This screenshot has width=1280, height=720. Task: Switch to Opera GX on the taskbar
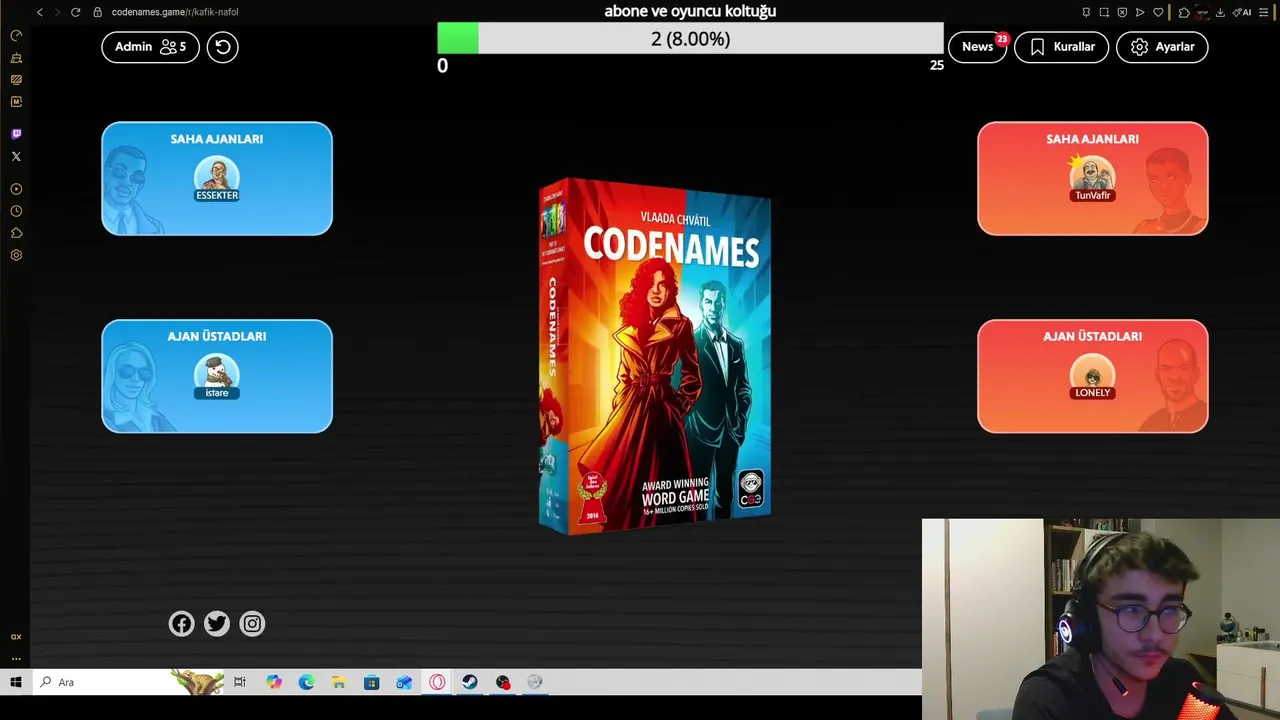(437, 682)
